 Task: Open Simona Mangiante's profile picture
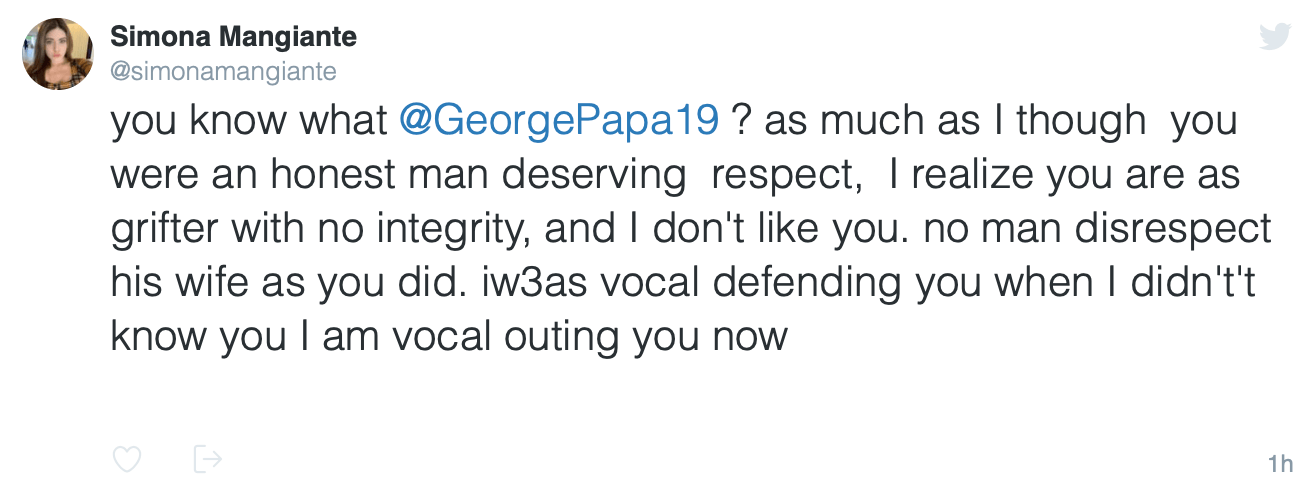(x=57, y=55)
